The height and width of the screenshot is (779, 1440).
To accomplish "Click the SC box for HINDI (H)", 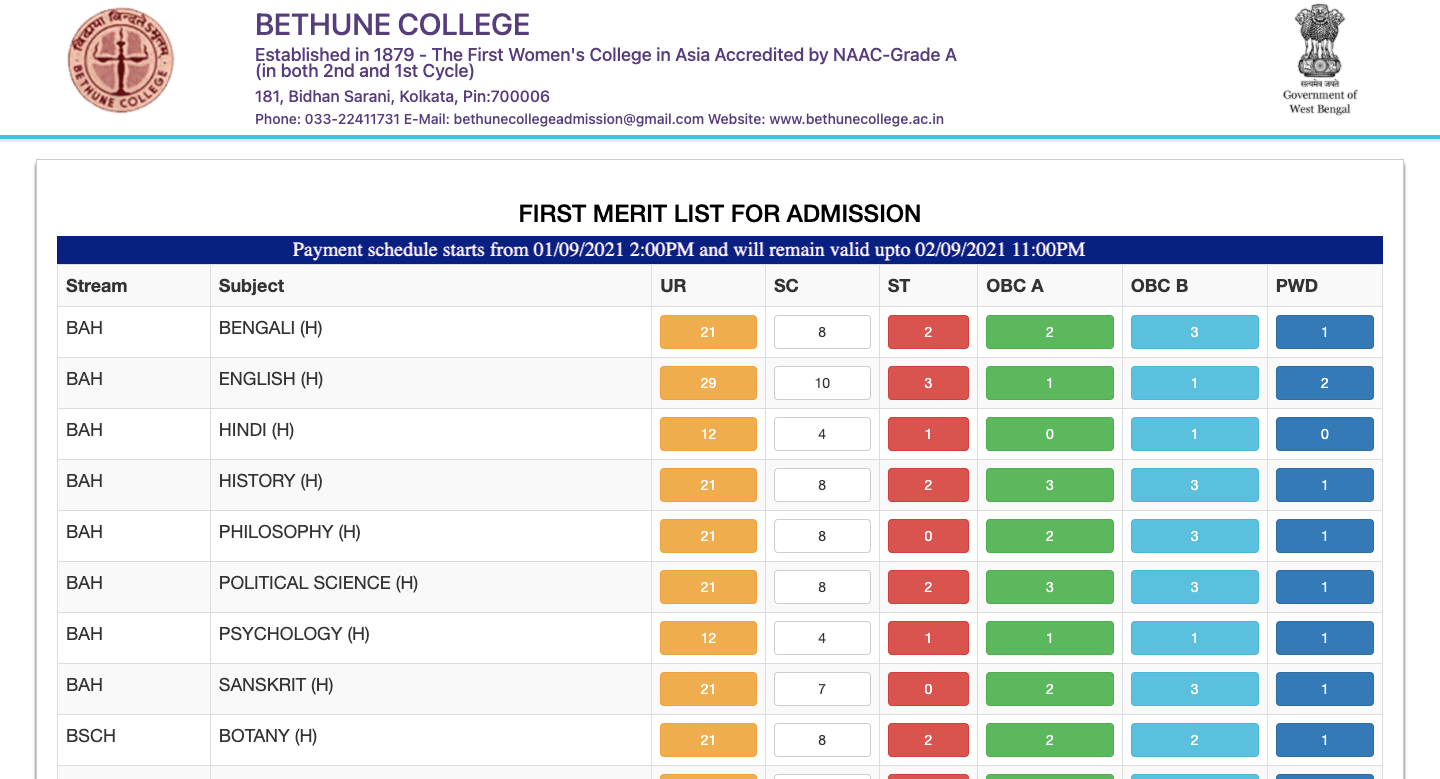I will [x=822, y=433].
